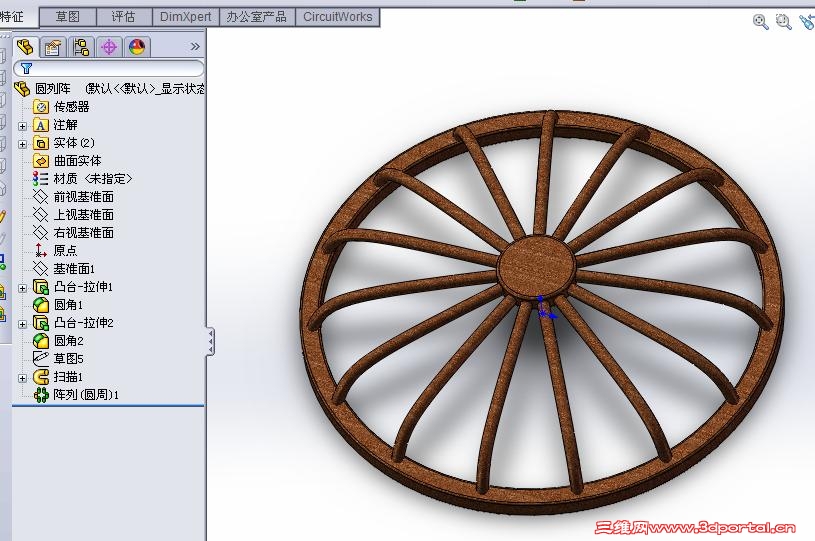
Task: Select the 圆角2 fillet icon
Action: [x=41, y=341]
